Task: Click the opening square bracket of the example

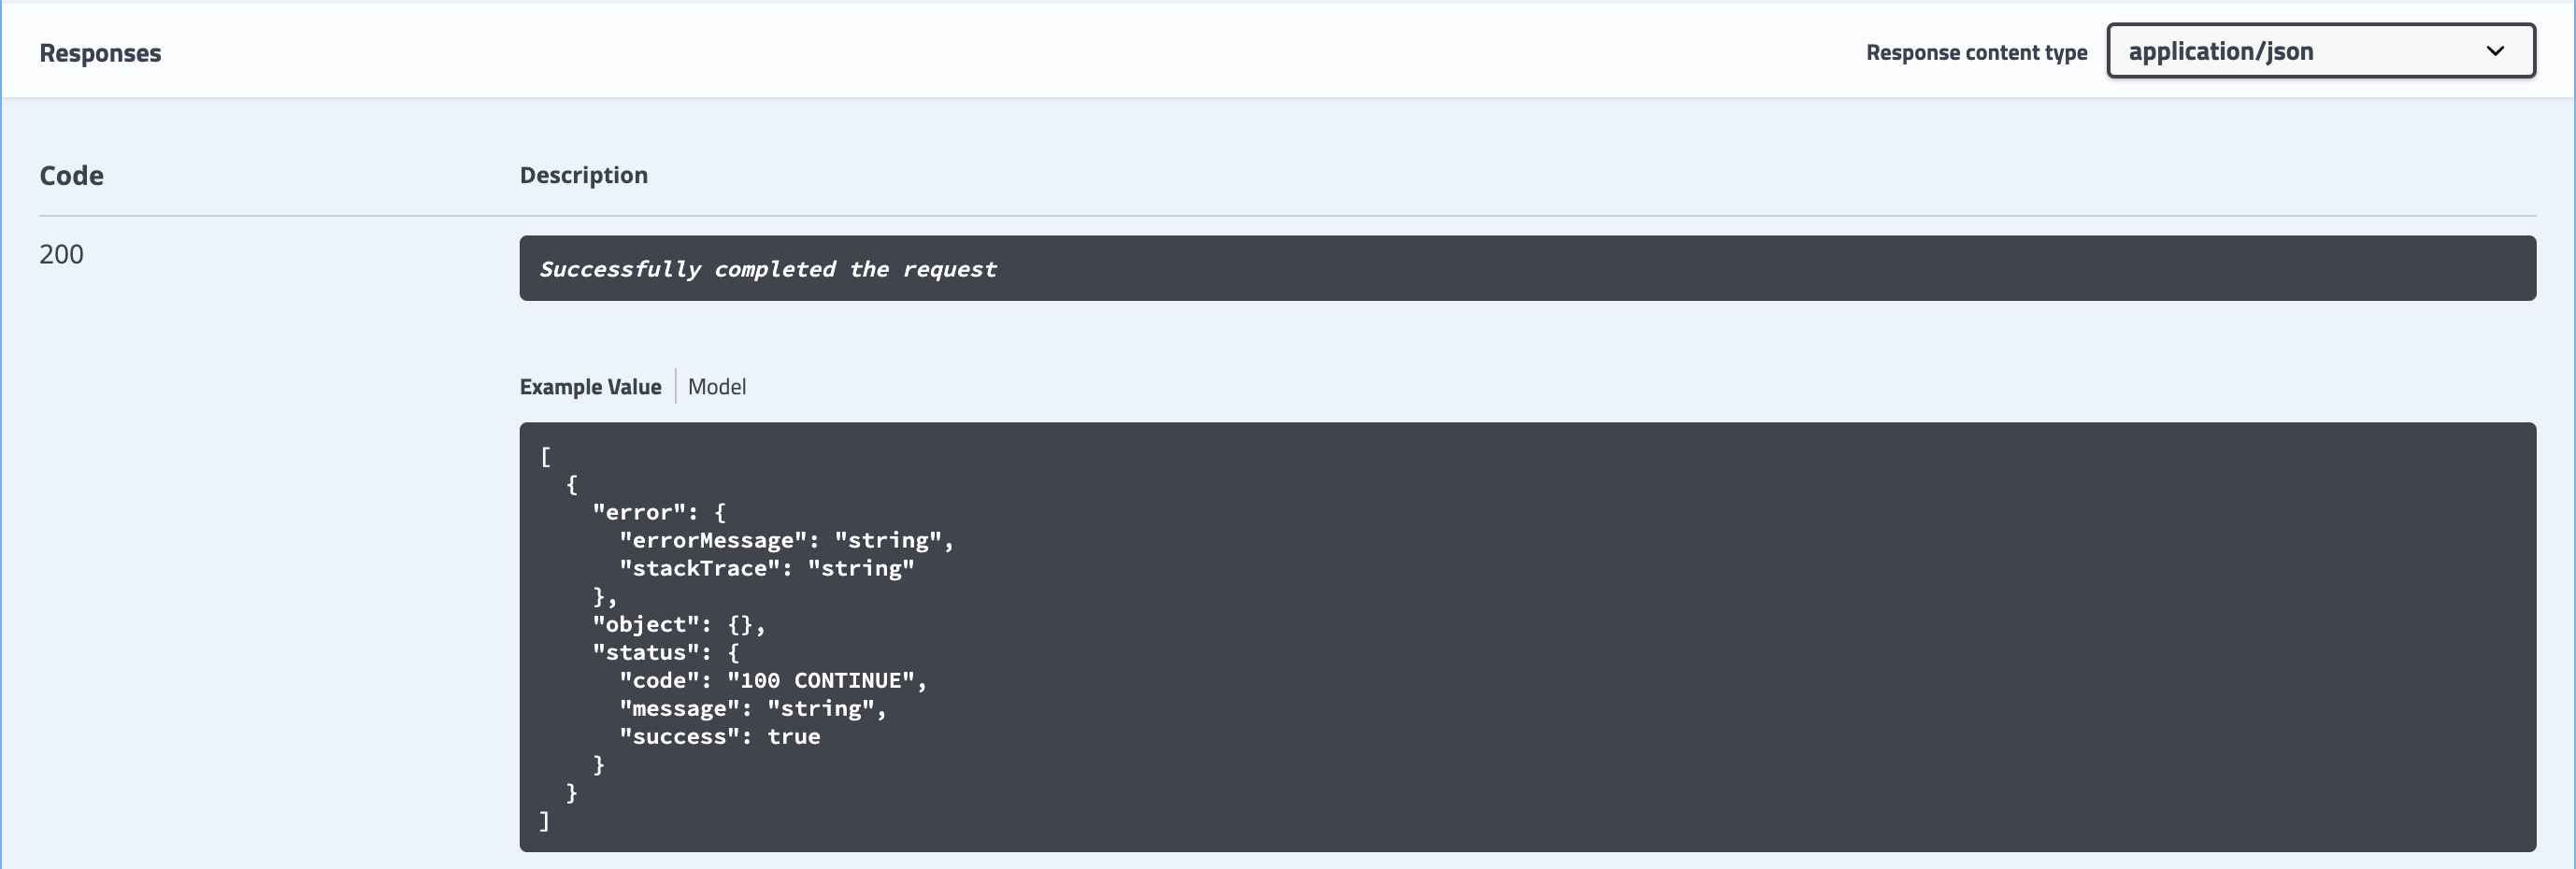Action: pos(545,457)
